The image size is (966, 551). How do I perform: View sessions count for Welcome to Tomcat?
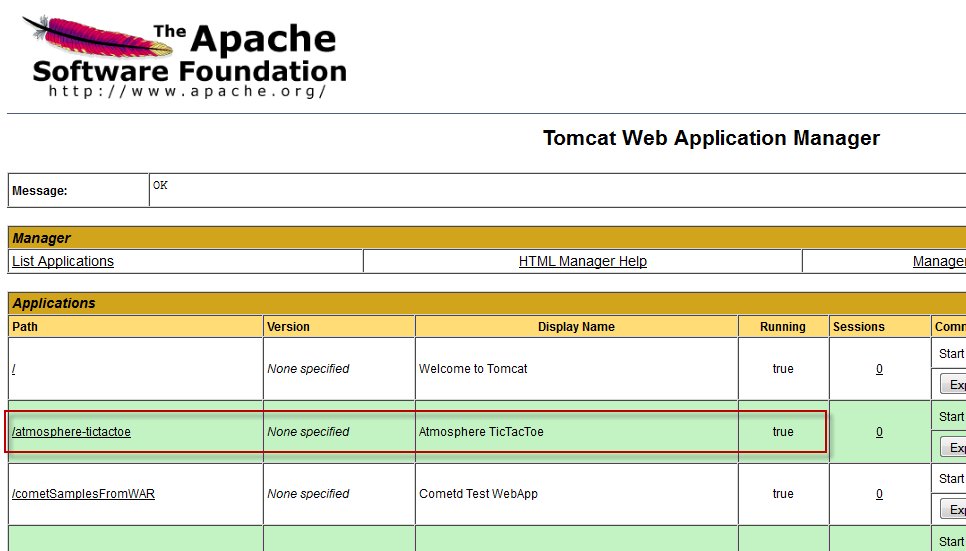[x=879, y=369]
